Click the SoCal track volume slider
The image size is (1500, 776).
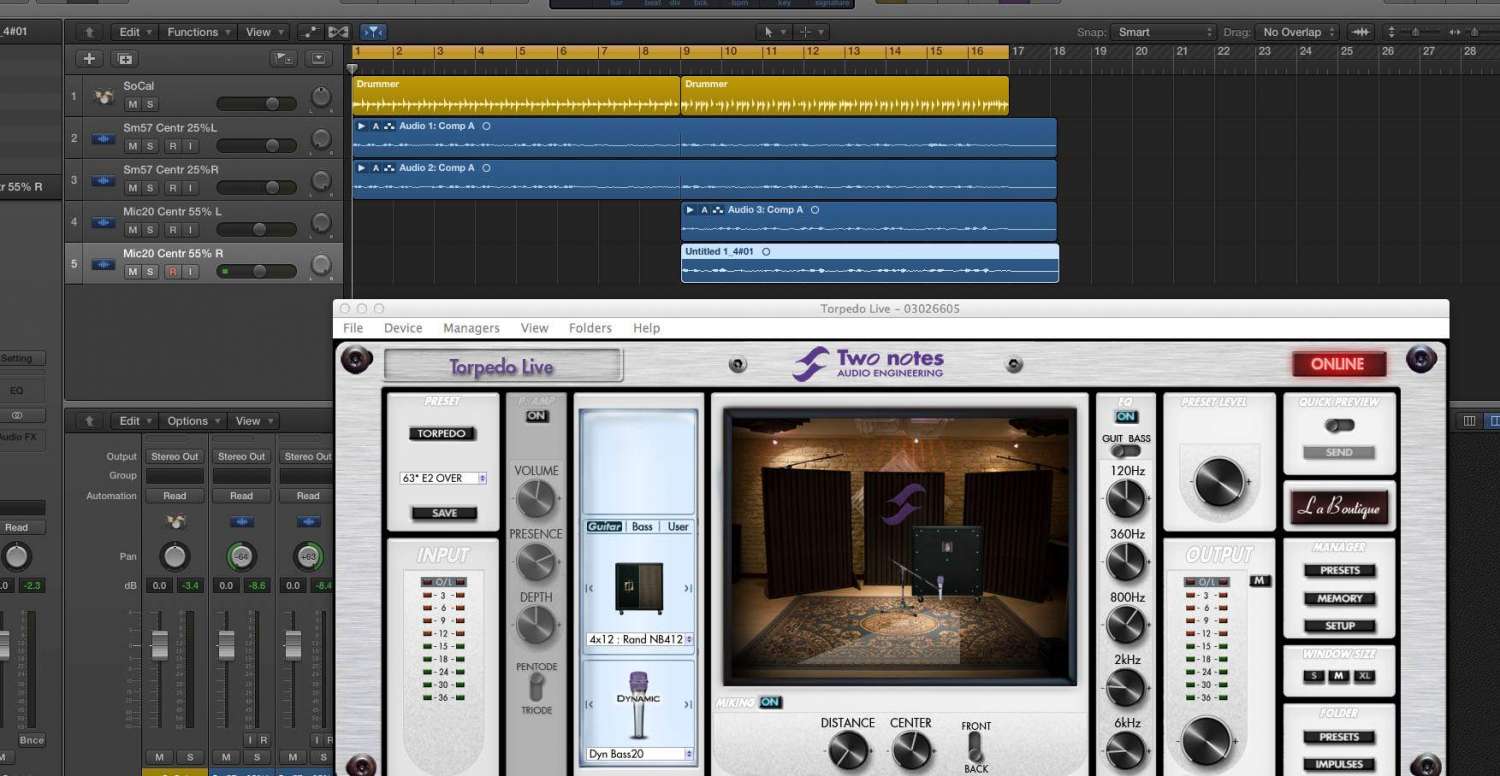coord(257,104)
